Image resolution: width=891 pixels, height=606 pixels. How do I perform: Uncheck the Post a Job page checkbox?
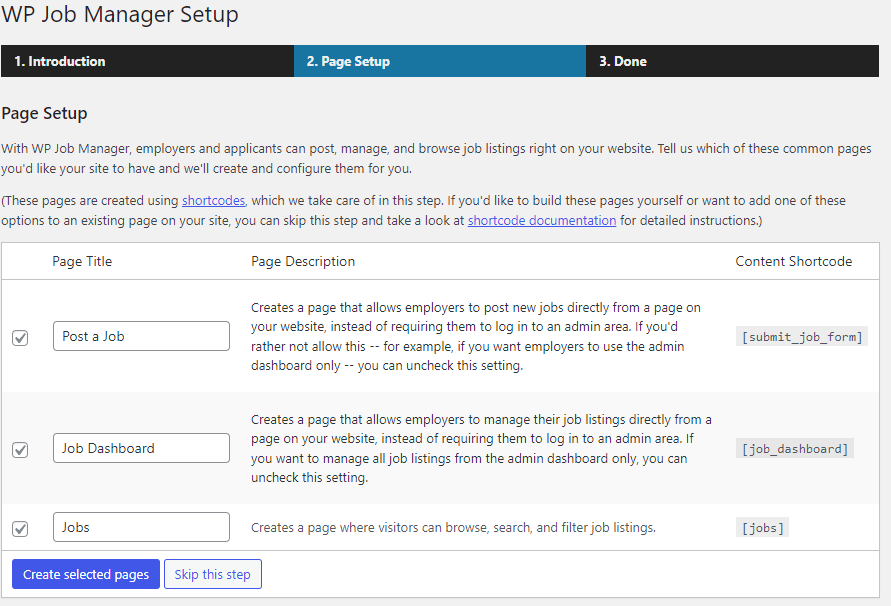coord(20,338)
